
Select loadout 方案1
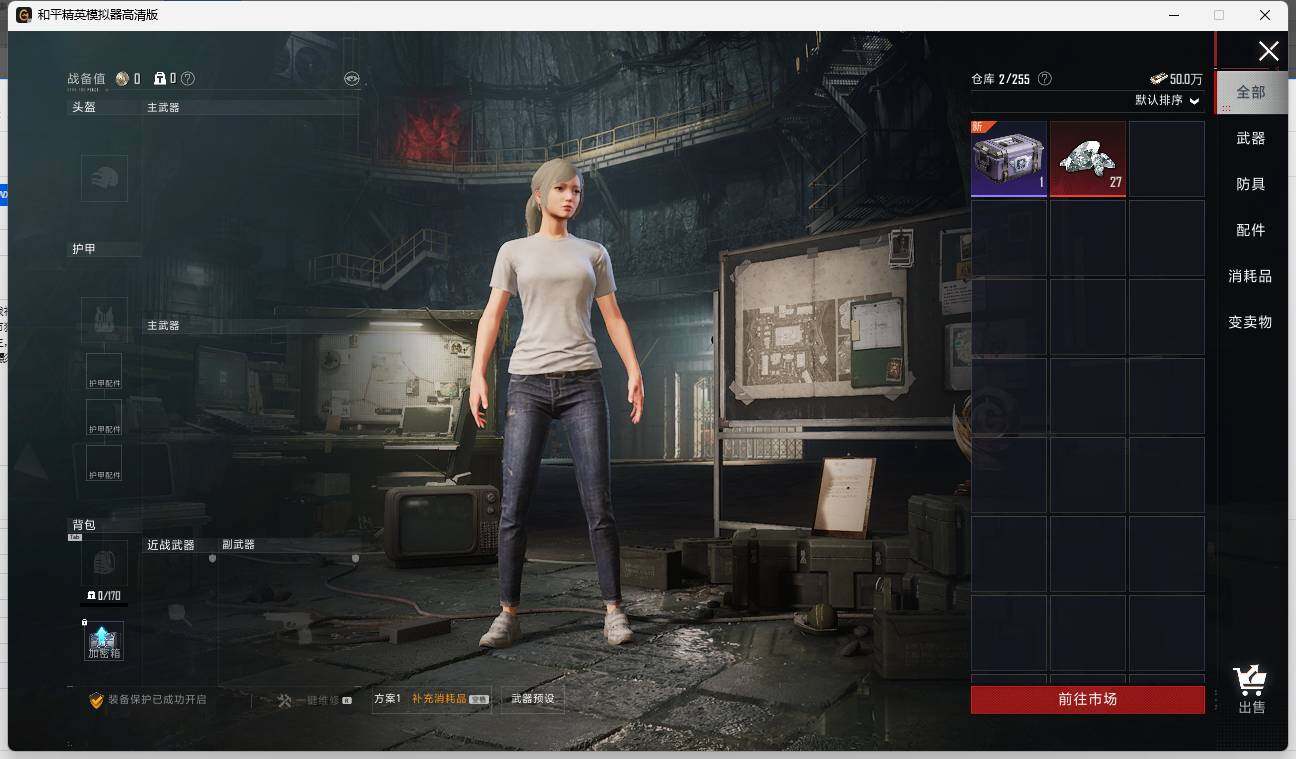point(387,699)
